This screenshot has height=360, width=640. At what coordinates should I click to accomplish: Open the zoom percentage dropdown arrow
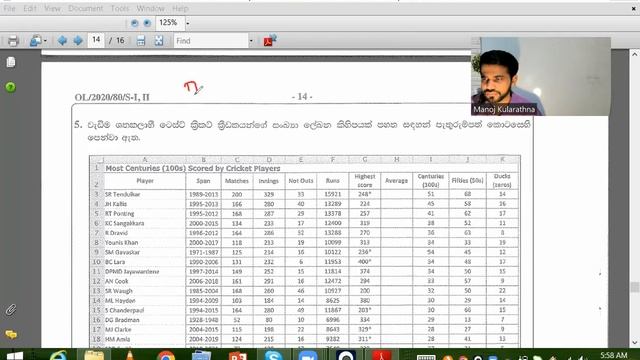click(188, 23)
